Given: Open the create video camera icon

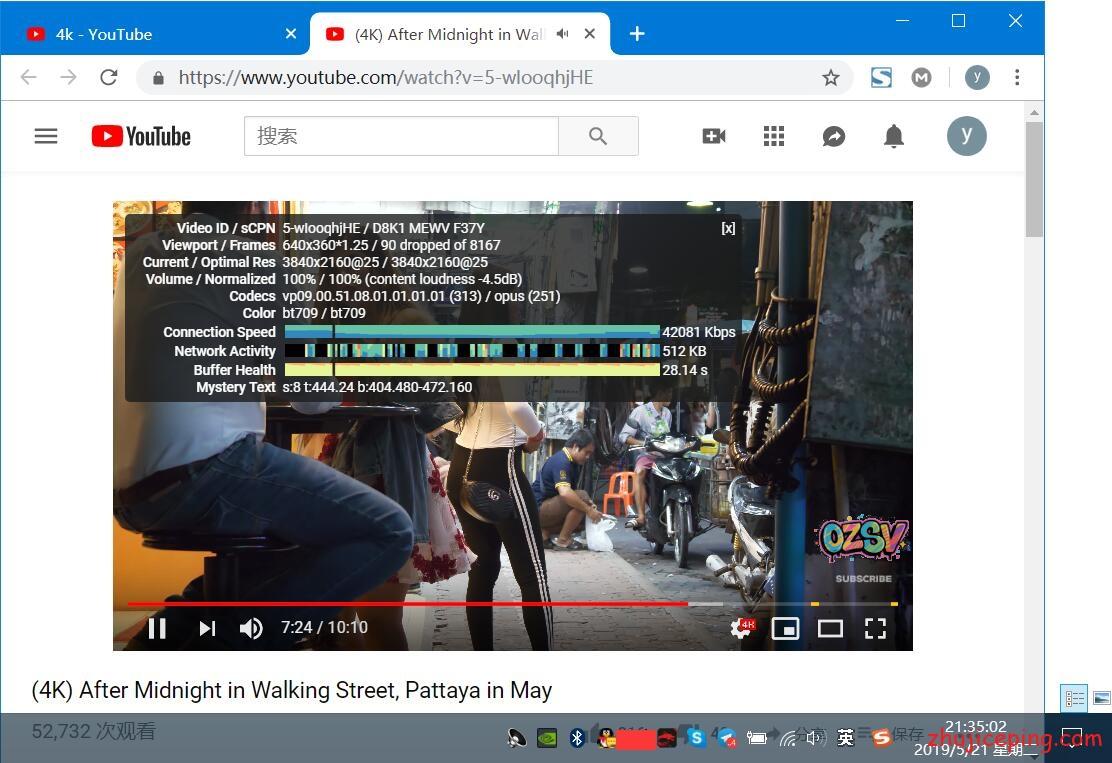Looking at the screenshot, I should tap(714, 136).
